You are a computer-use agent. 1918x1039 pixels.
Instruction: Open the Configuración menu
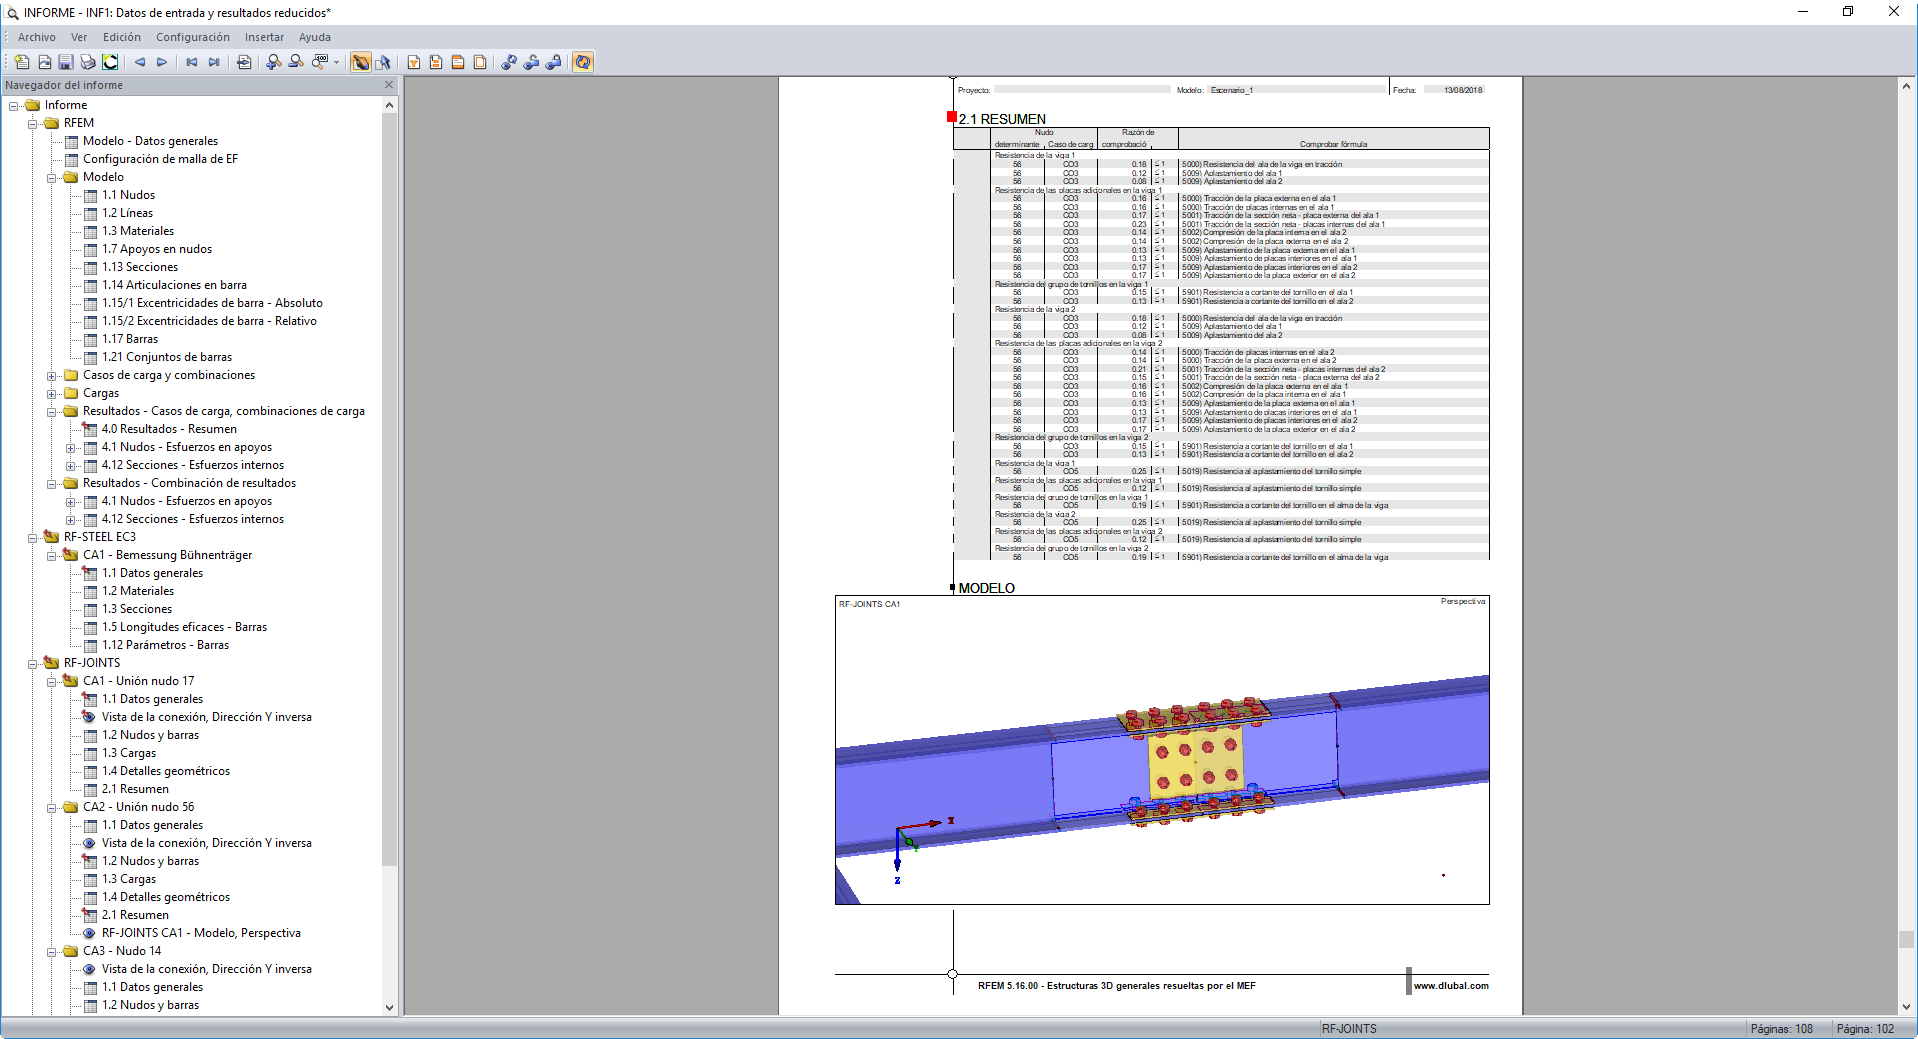click(x=193, y=37)
